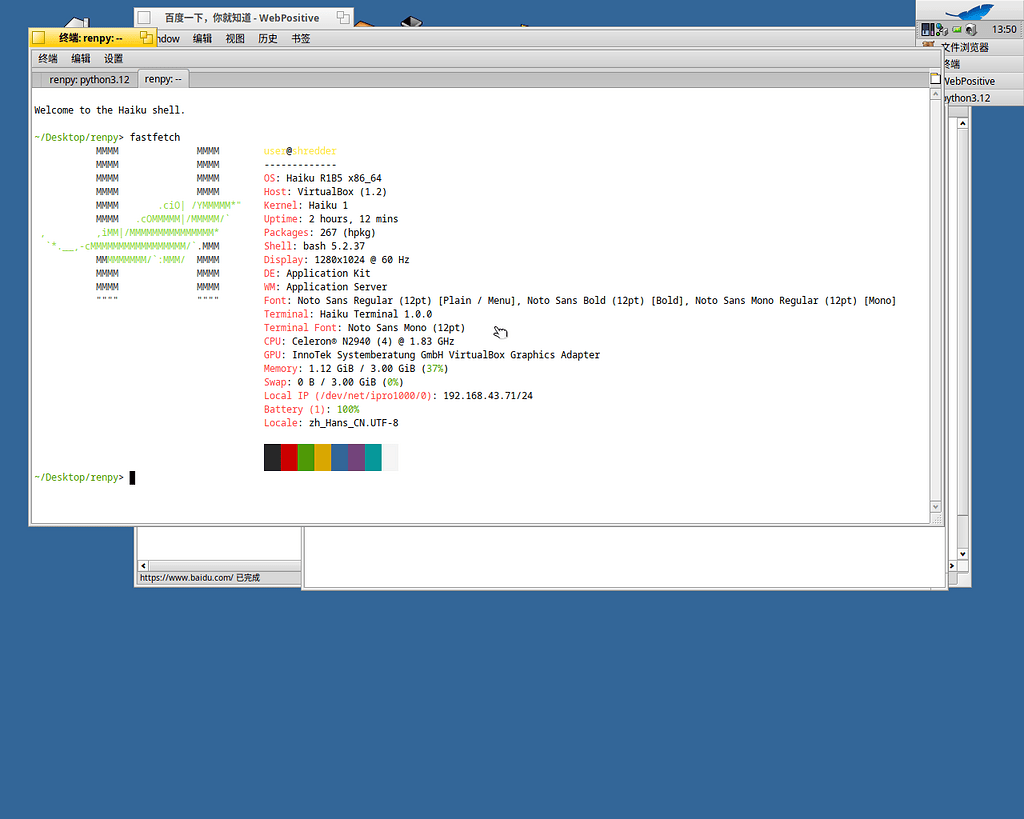Click the browser horizontal scroll left arrow
Screen dimensions: 1024x819
pos(142,565)
